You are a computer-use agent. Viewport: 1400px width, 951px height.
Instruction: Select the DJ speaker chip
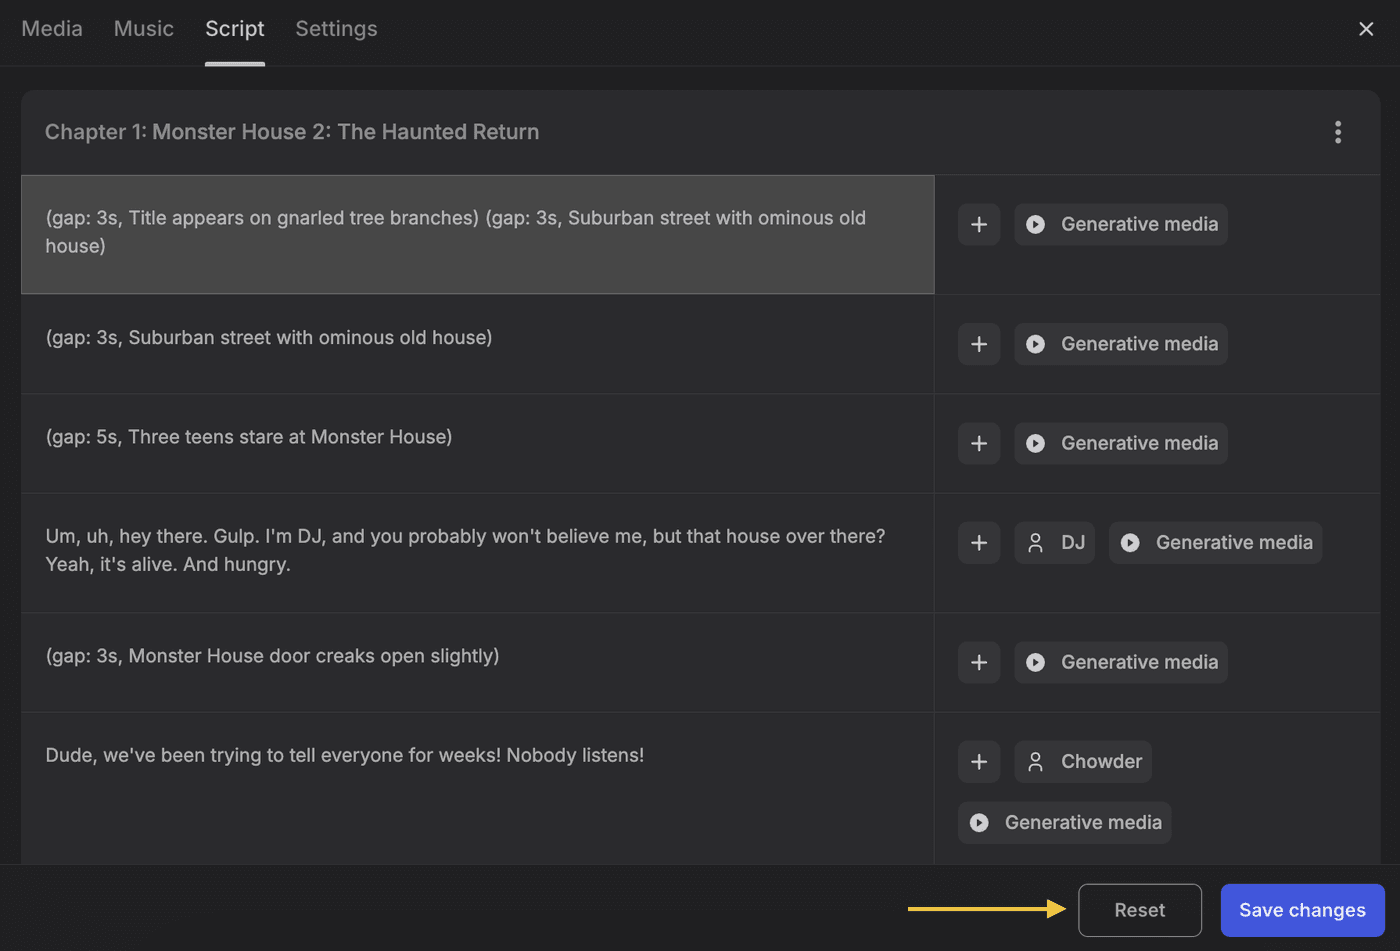pyautogui.click(x=1055, y=543)
